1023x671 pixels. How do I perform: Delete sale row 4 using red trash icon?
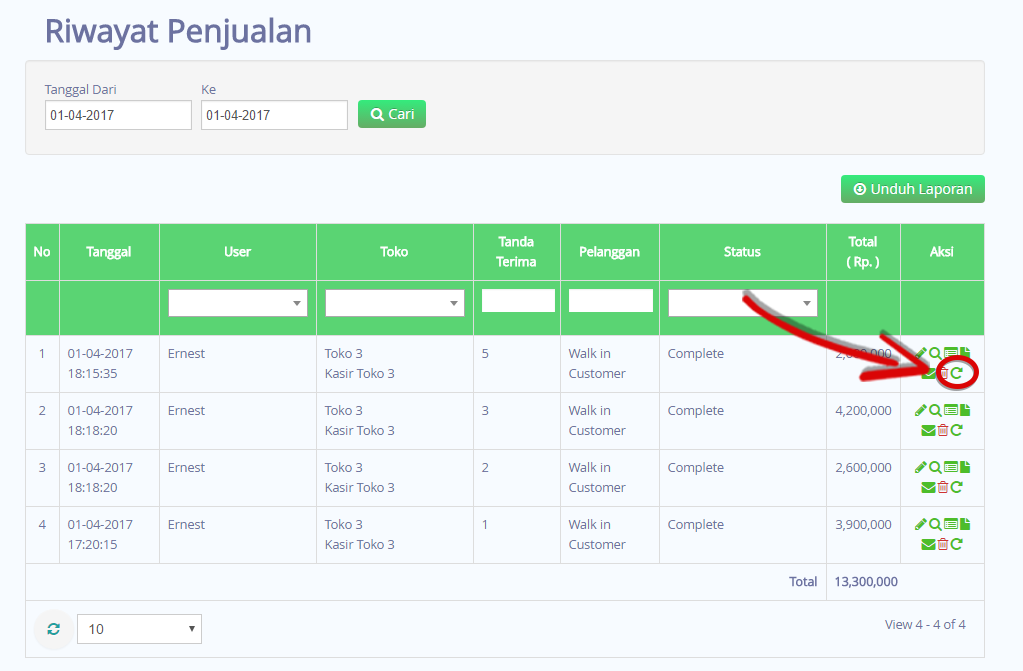pos(943,544)
